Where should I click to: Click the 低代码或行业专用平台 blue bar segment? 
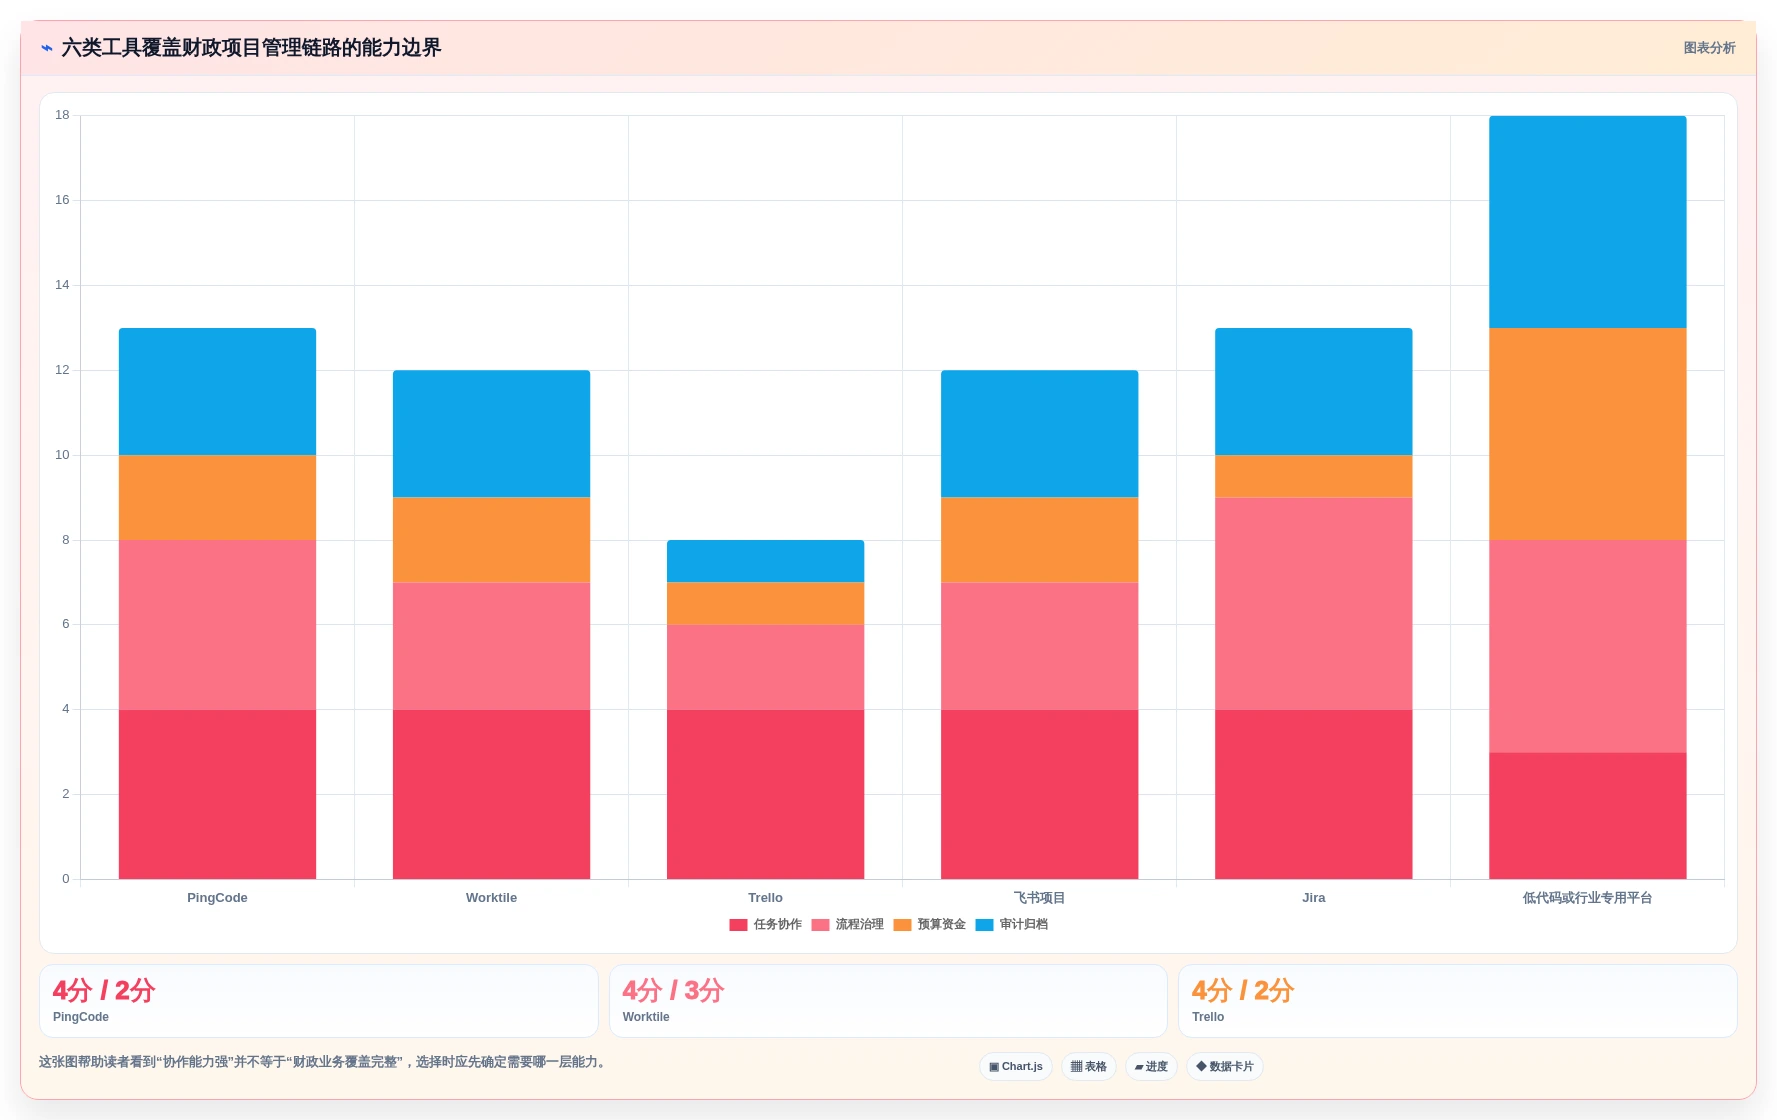point(1587,222)
